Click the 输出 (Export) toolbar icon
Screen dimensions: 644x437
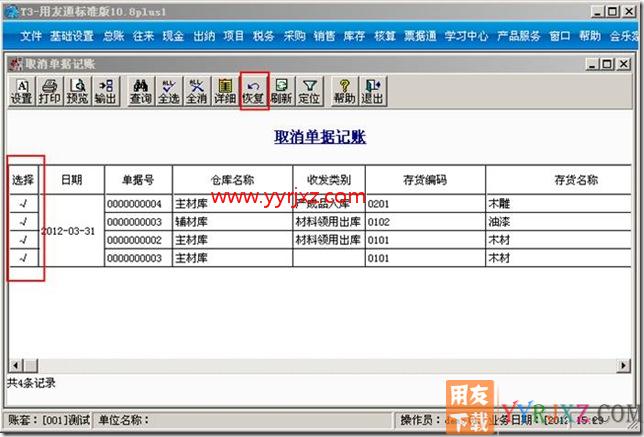(106, 91)
